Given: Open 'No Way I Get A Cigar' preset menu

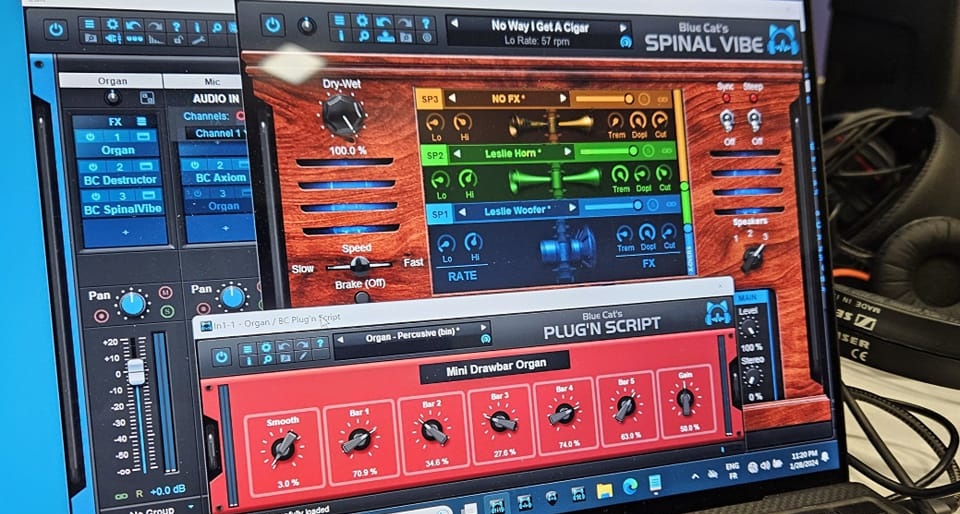Looking at the screenshot, I should coord(539,26).
